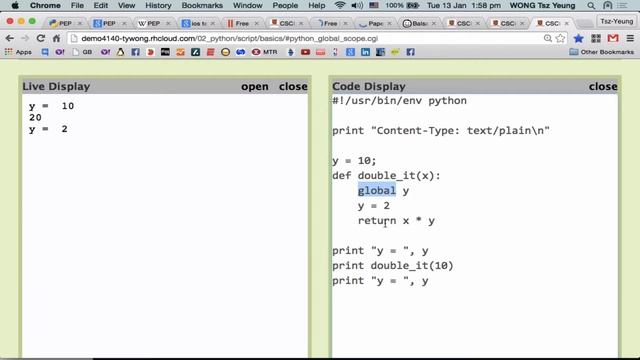Click the volume icon in the menu bar
Image resolution: width=640 pixels, height=360 pixels.
357,6
